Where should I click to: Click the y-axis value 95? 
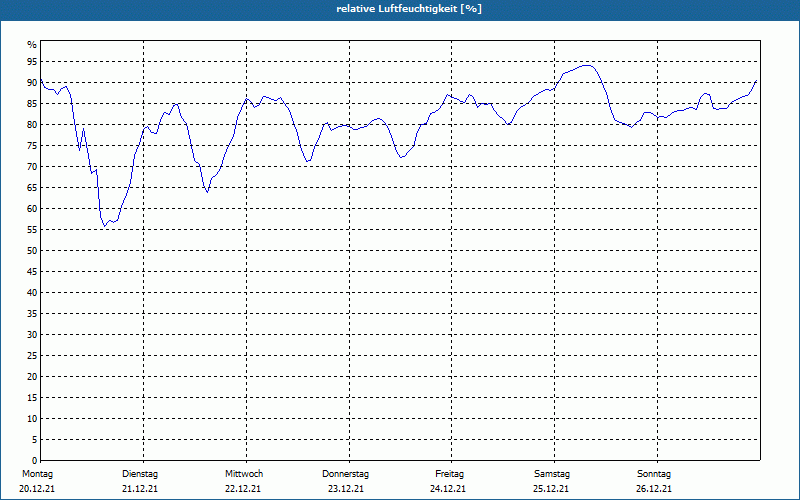click(32, 62)
